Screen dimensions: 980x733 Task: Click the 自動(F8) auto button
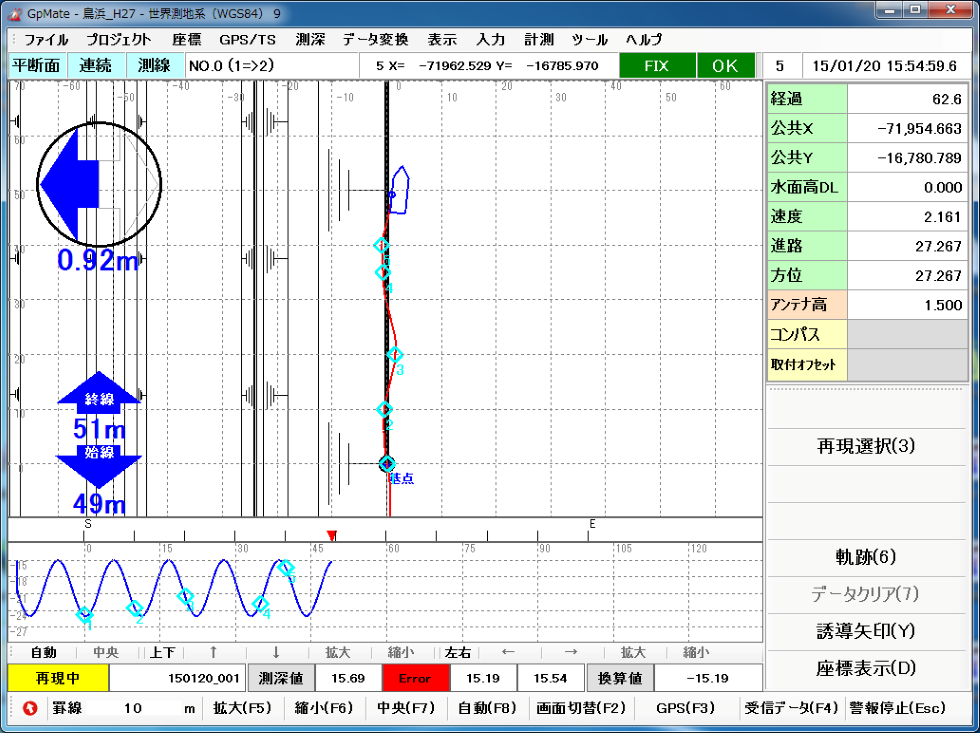tap(488, 708)
